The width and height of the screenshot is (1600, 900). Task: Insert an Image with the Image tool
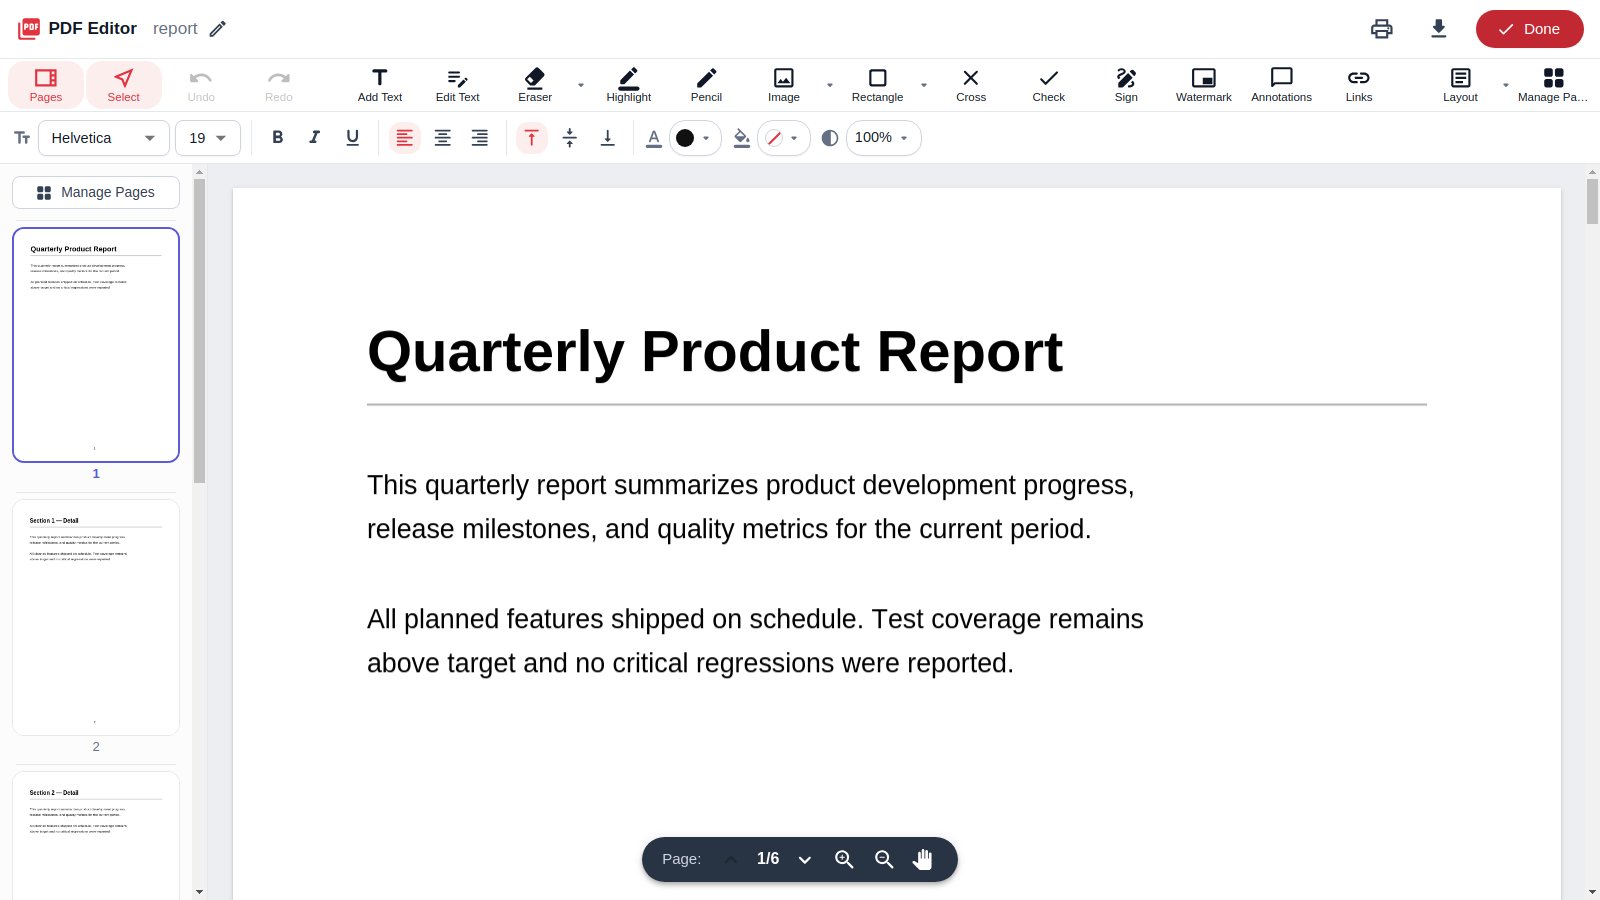[x=784, y=85]
